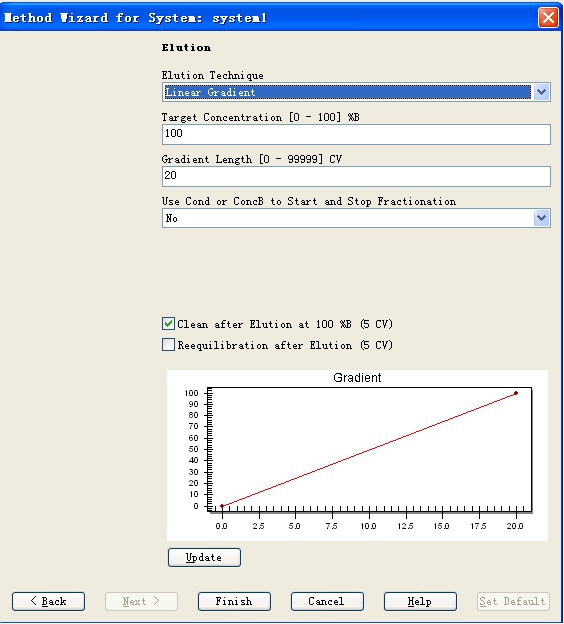The height and width of the screenshot is (624, 564).
Task: Cancel the Method Wizard
Action: [327, 601]
